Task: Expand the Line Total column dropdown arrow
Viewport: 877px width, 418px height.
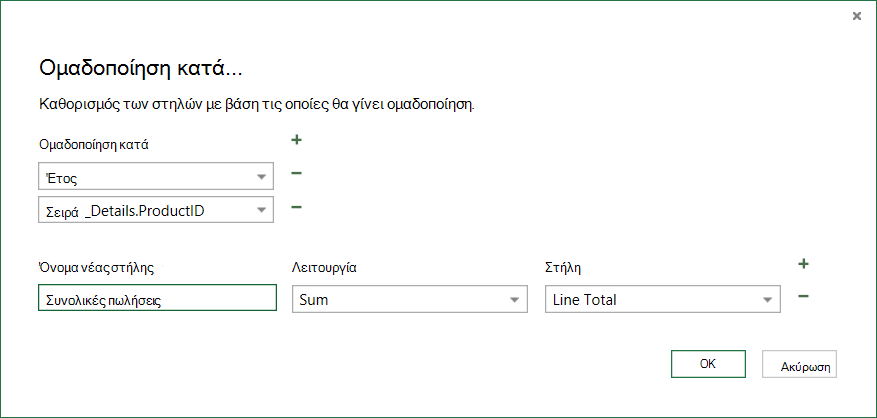Action: (x=767, y=300)
